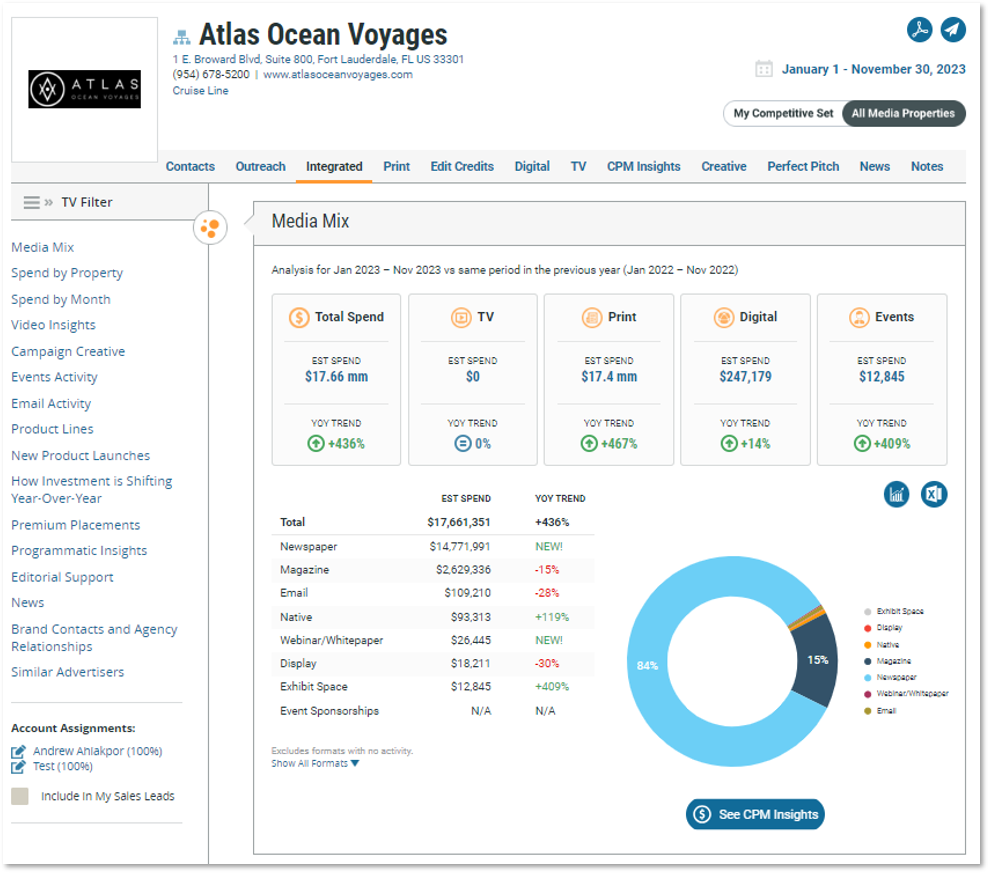
Task: Export page as PDF icon
Action: pyautogui.click(x=920, y=30)
